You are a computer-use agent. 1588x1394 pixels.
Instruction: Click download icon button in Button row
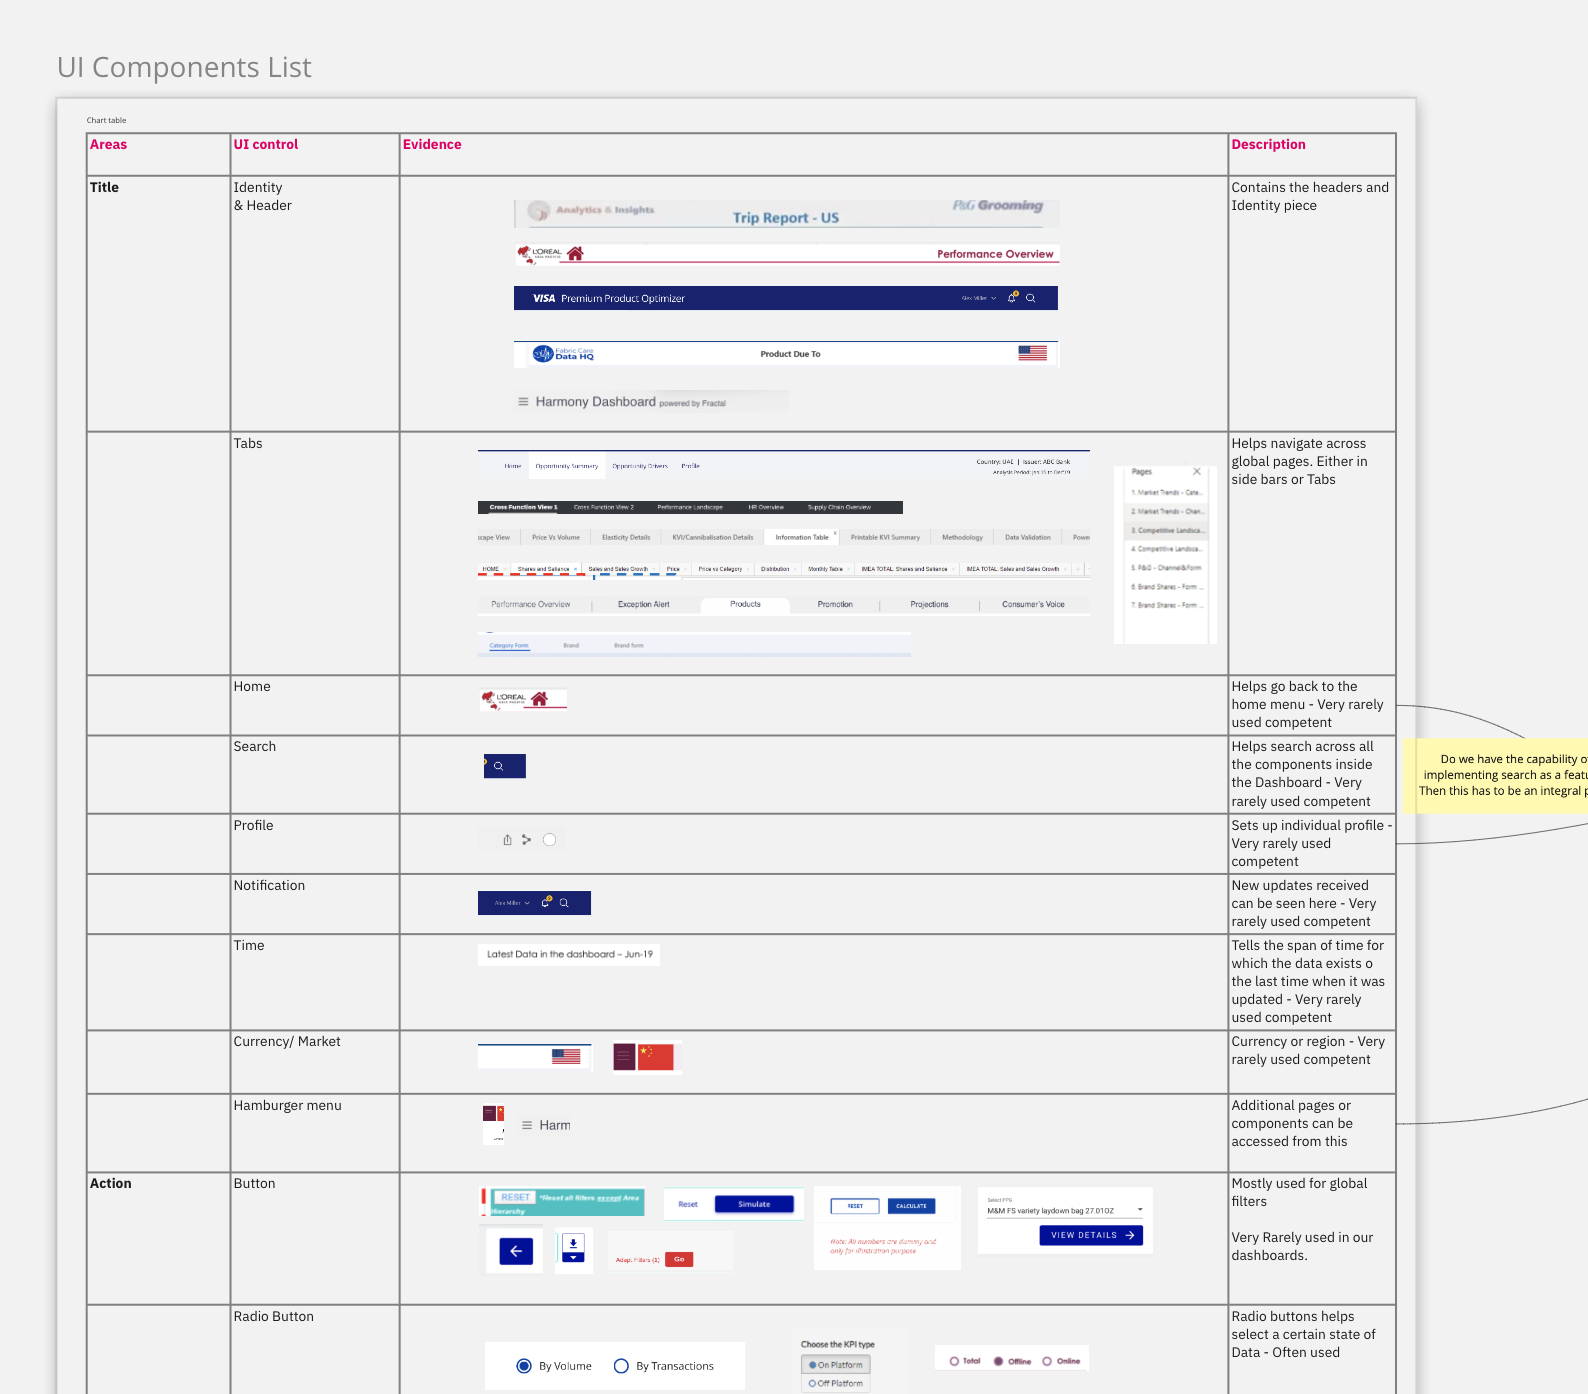(x=573, y=1243)
